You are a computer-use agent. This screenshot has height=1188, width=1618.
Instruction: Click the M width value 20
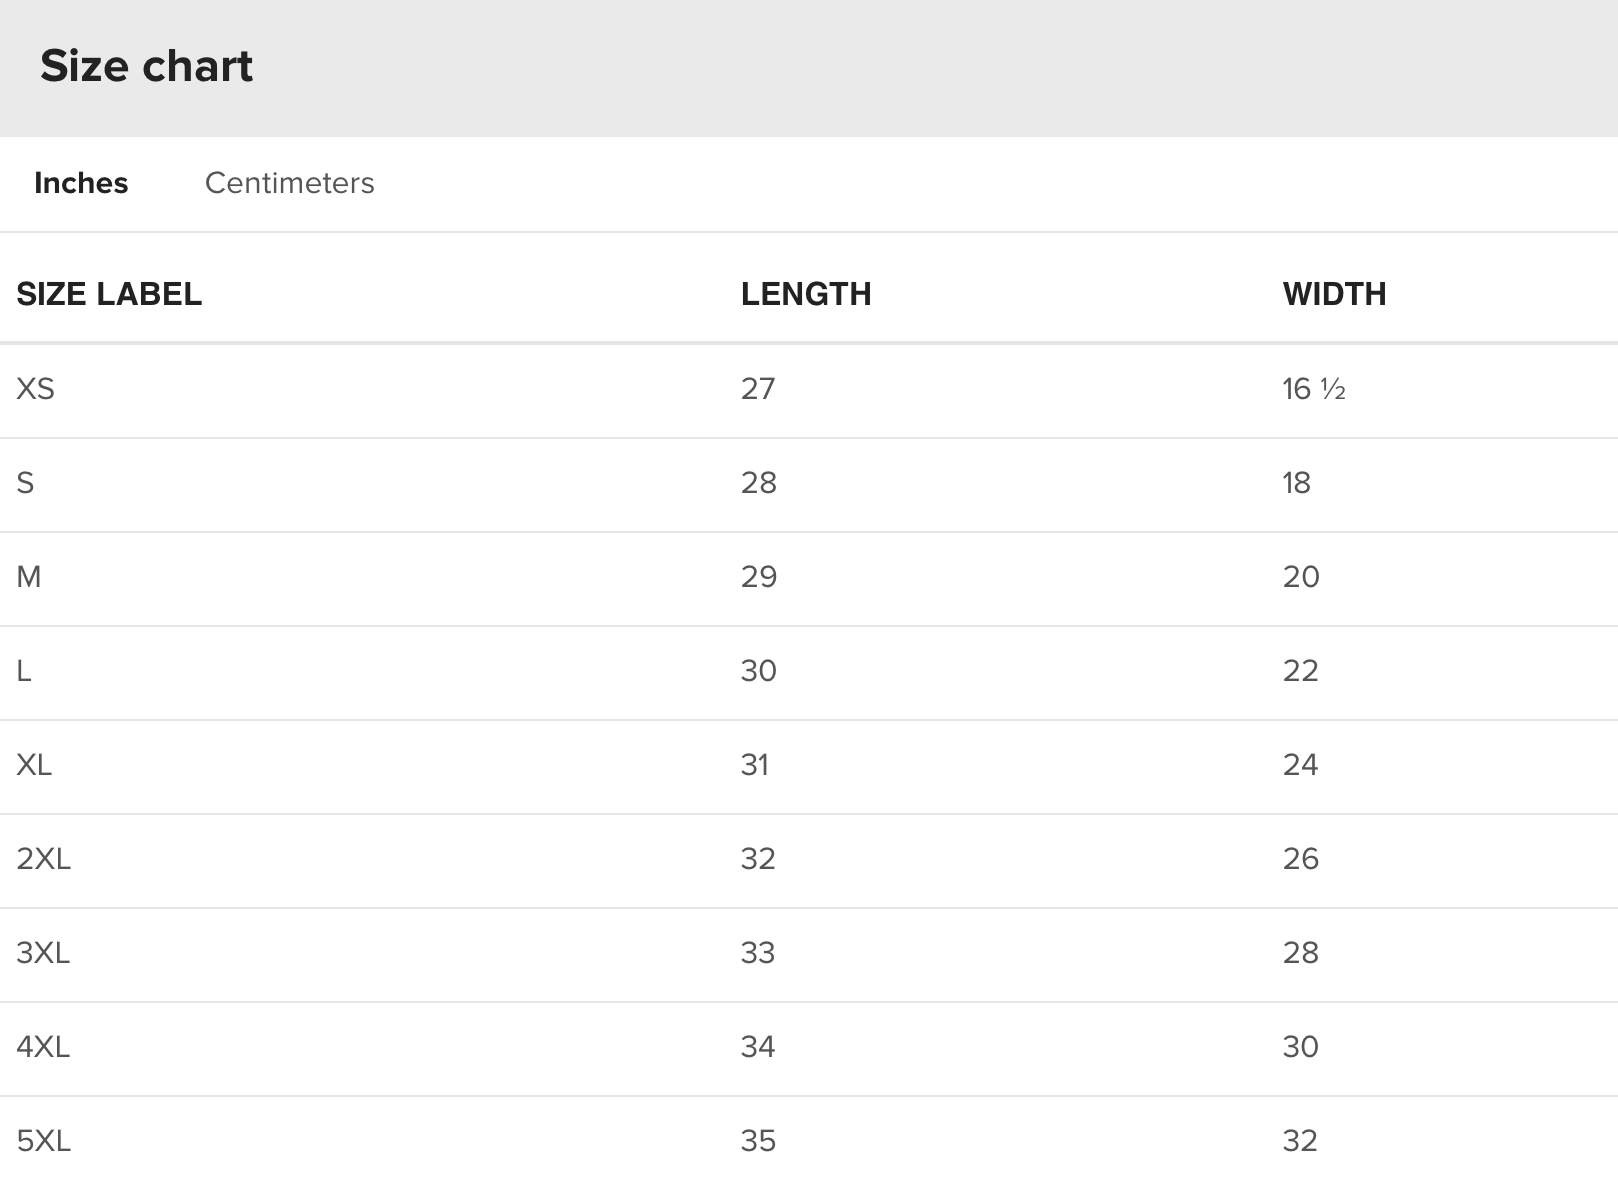pos(1301,577)
